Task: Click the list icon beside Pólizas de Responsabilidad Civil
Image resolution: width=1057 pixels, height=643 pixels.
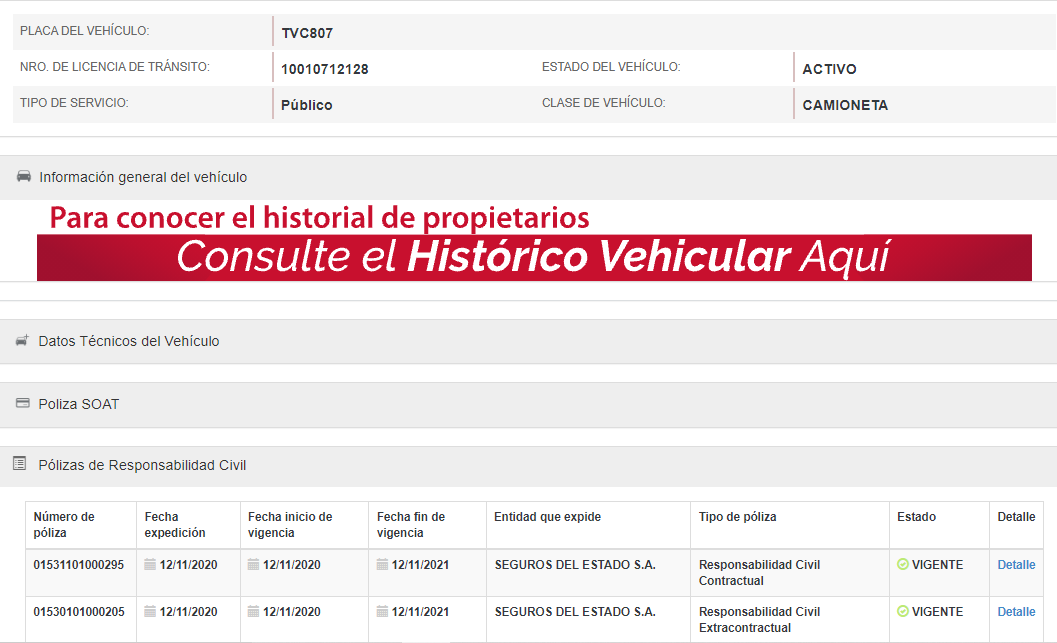Action: click(x=19, y=464)
